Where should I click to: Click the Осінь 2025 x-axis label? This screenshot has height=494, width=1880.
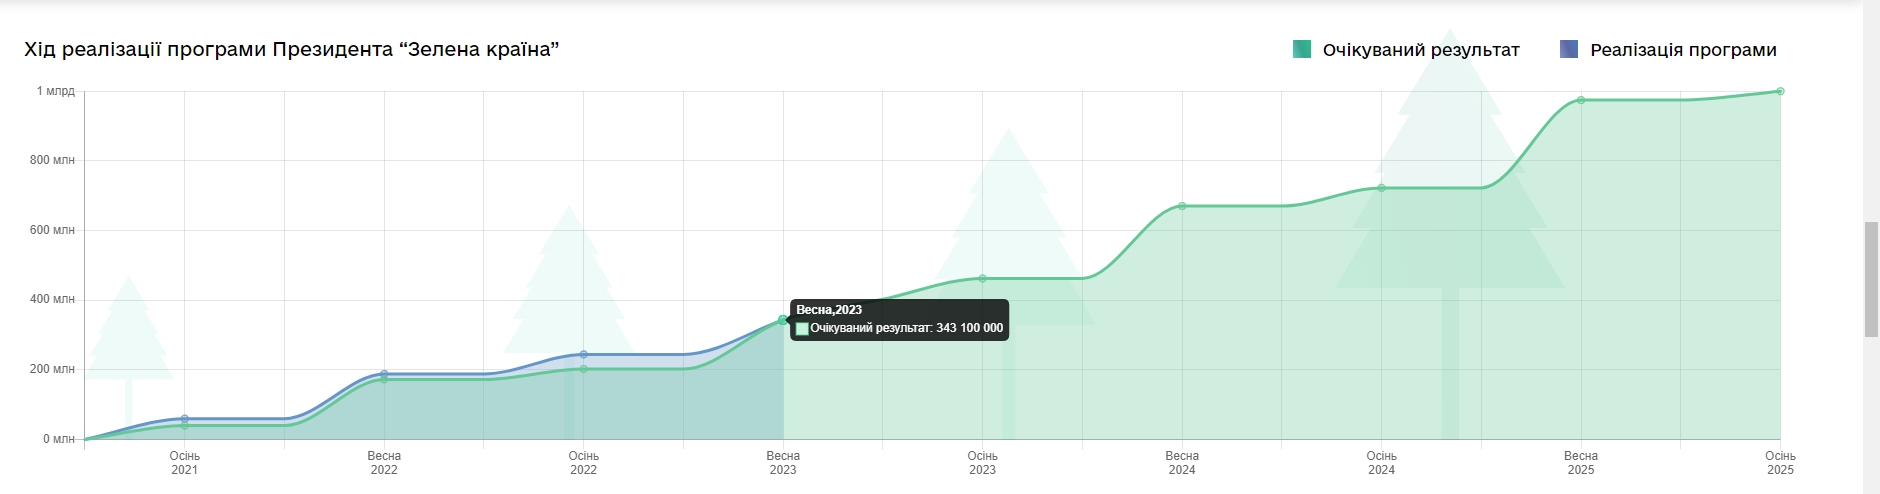coord(1780,463)
